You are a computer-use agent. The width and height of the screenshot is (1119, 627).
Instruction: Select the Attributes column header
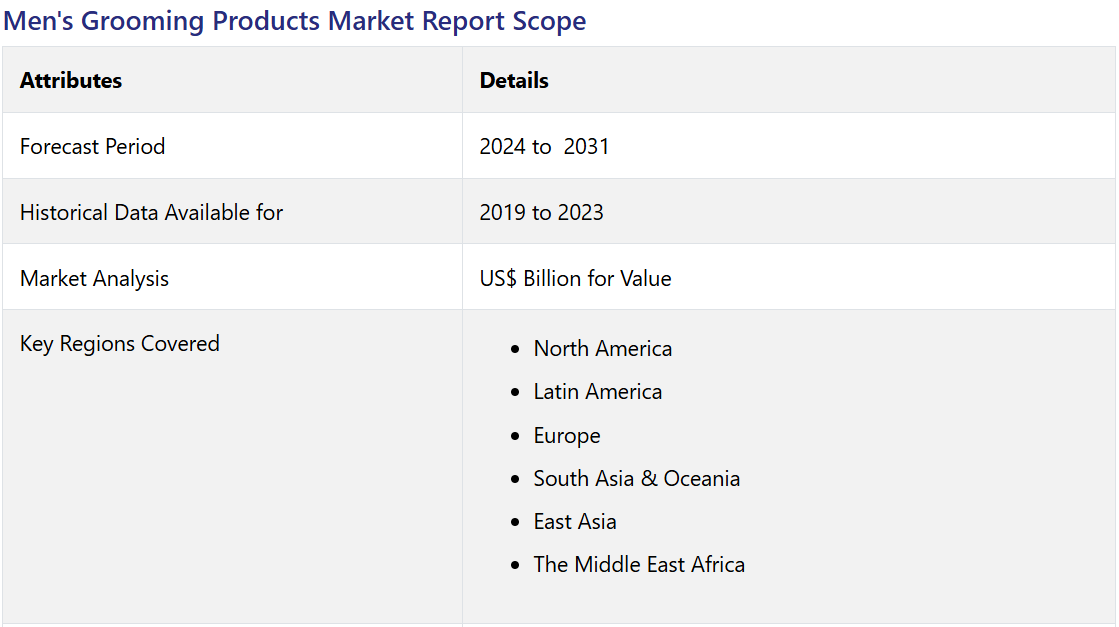[x=71, y=81]
